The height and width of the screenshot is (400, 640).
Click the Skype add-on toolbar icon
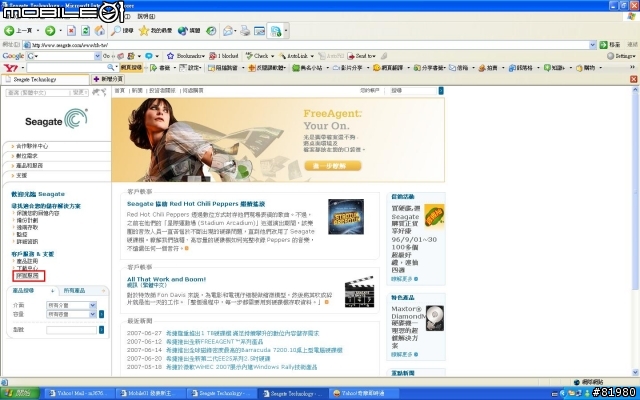tap(276, 31)
